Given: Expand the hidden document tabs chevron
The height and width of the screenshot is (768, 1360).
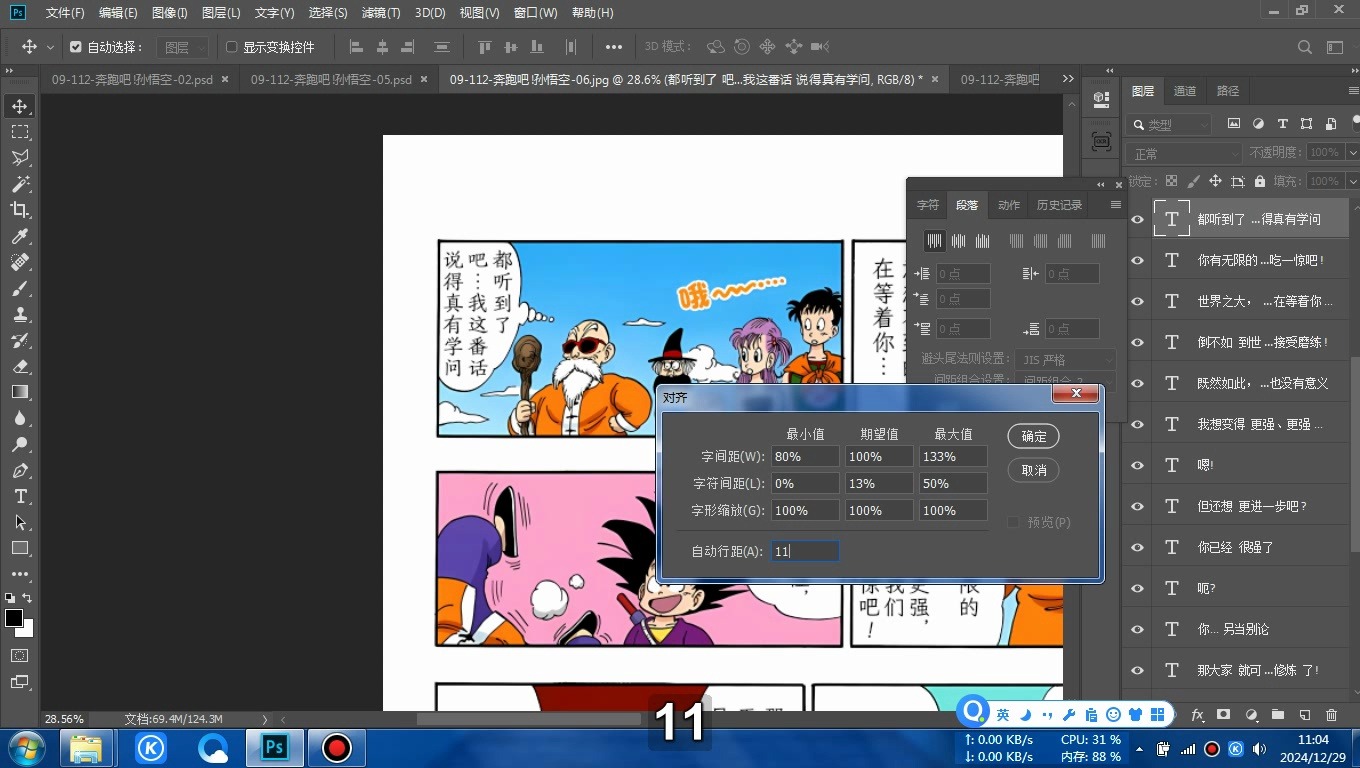Looking at the screenshot, I should [x=1068, y=79].
